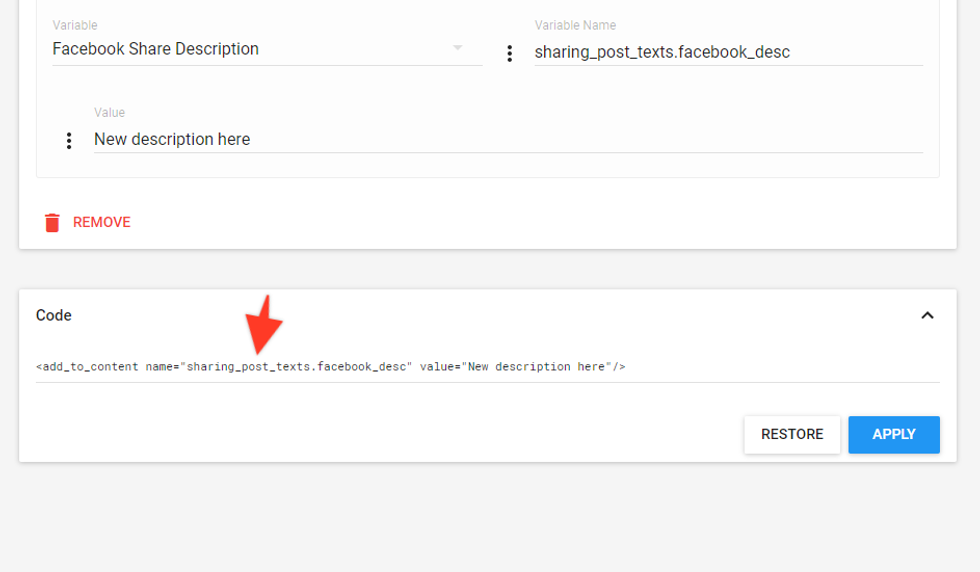Click the add_to_content tag in the code

coord(88,367)
